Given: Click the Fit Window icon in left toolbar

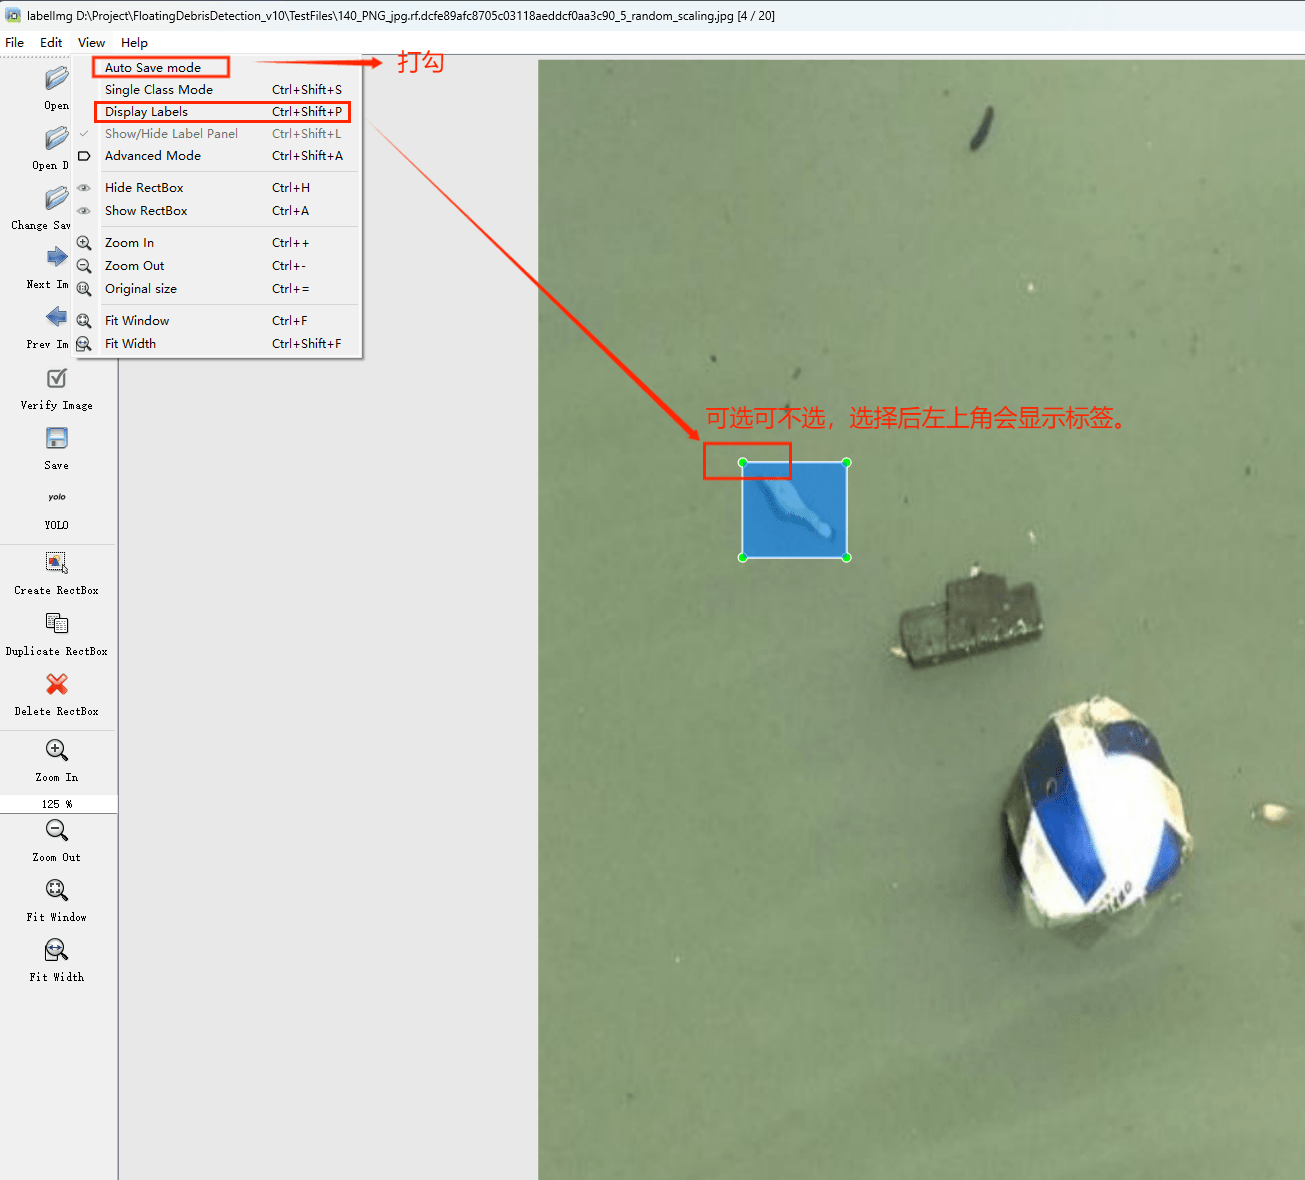Looking at the screenshot, I should pyautogui.click(x=57, y=890).
